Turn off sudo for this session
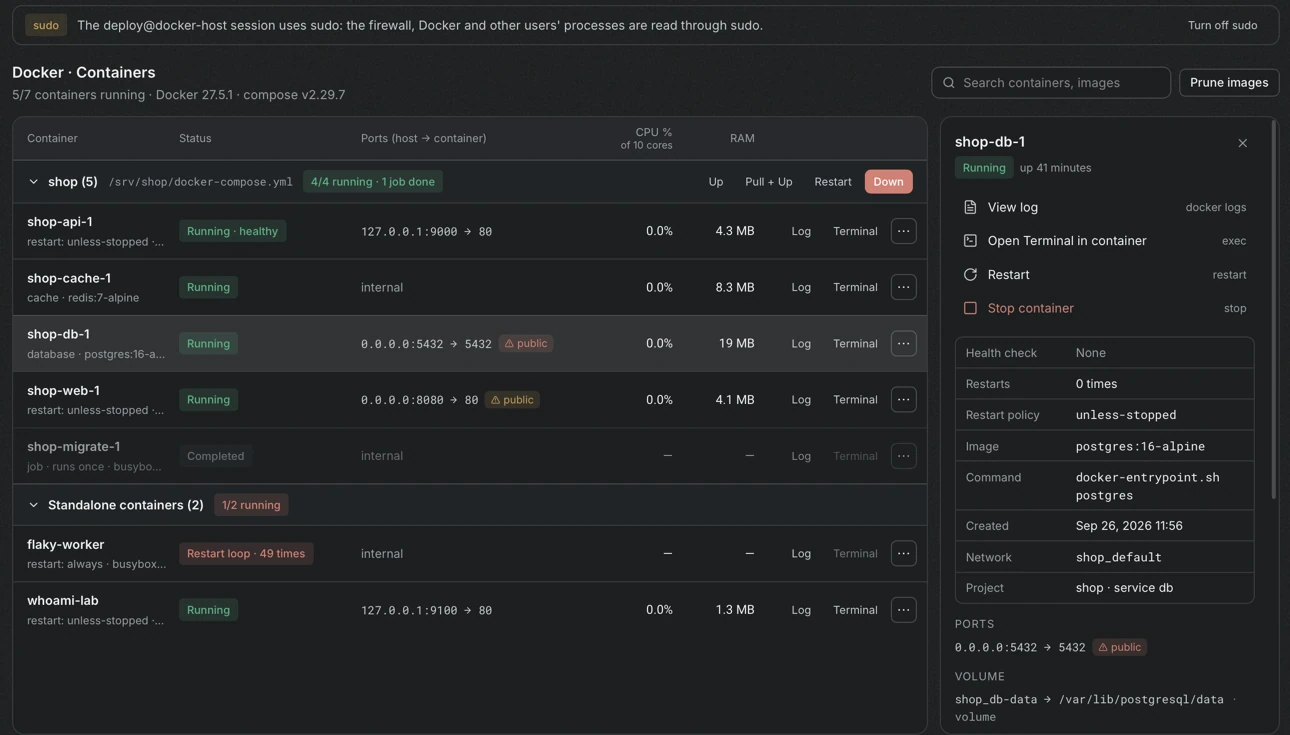The image size is (1290, 735). (1222, 25)
